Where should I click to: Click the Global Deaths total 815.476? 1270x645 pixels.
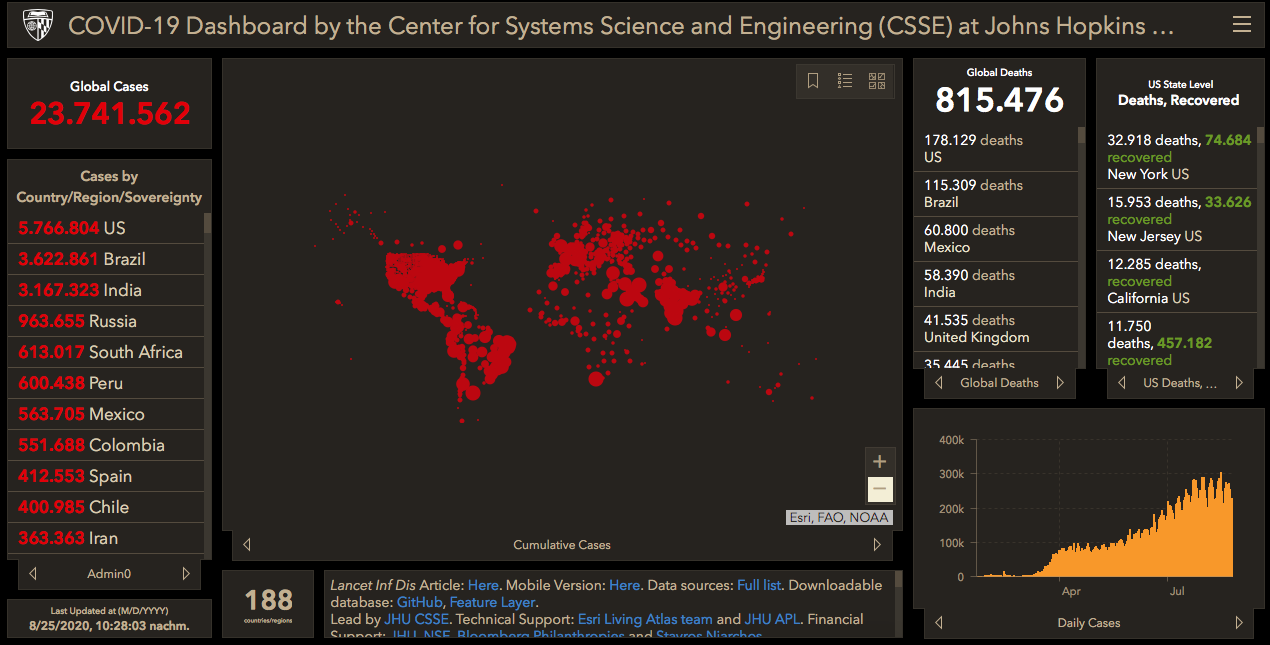pyautogui.click(x=999, y=100)
